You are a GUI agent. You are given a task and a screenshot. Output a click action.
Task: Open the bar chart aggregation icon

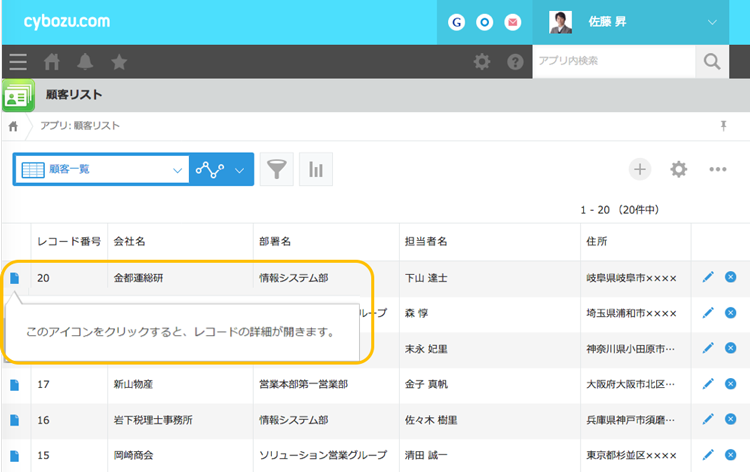point(316,170)
